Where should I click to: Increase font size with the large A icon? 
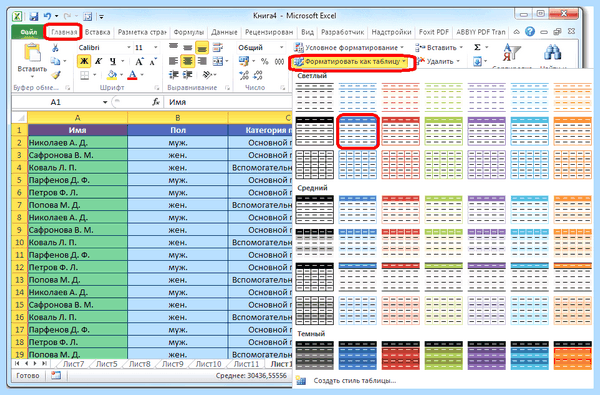coord(139,61)
